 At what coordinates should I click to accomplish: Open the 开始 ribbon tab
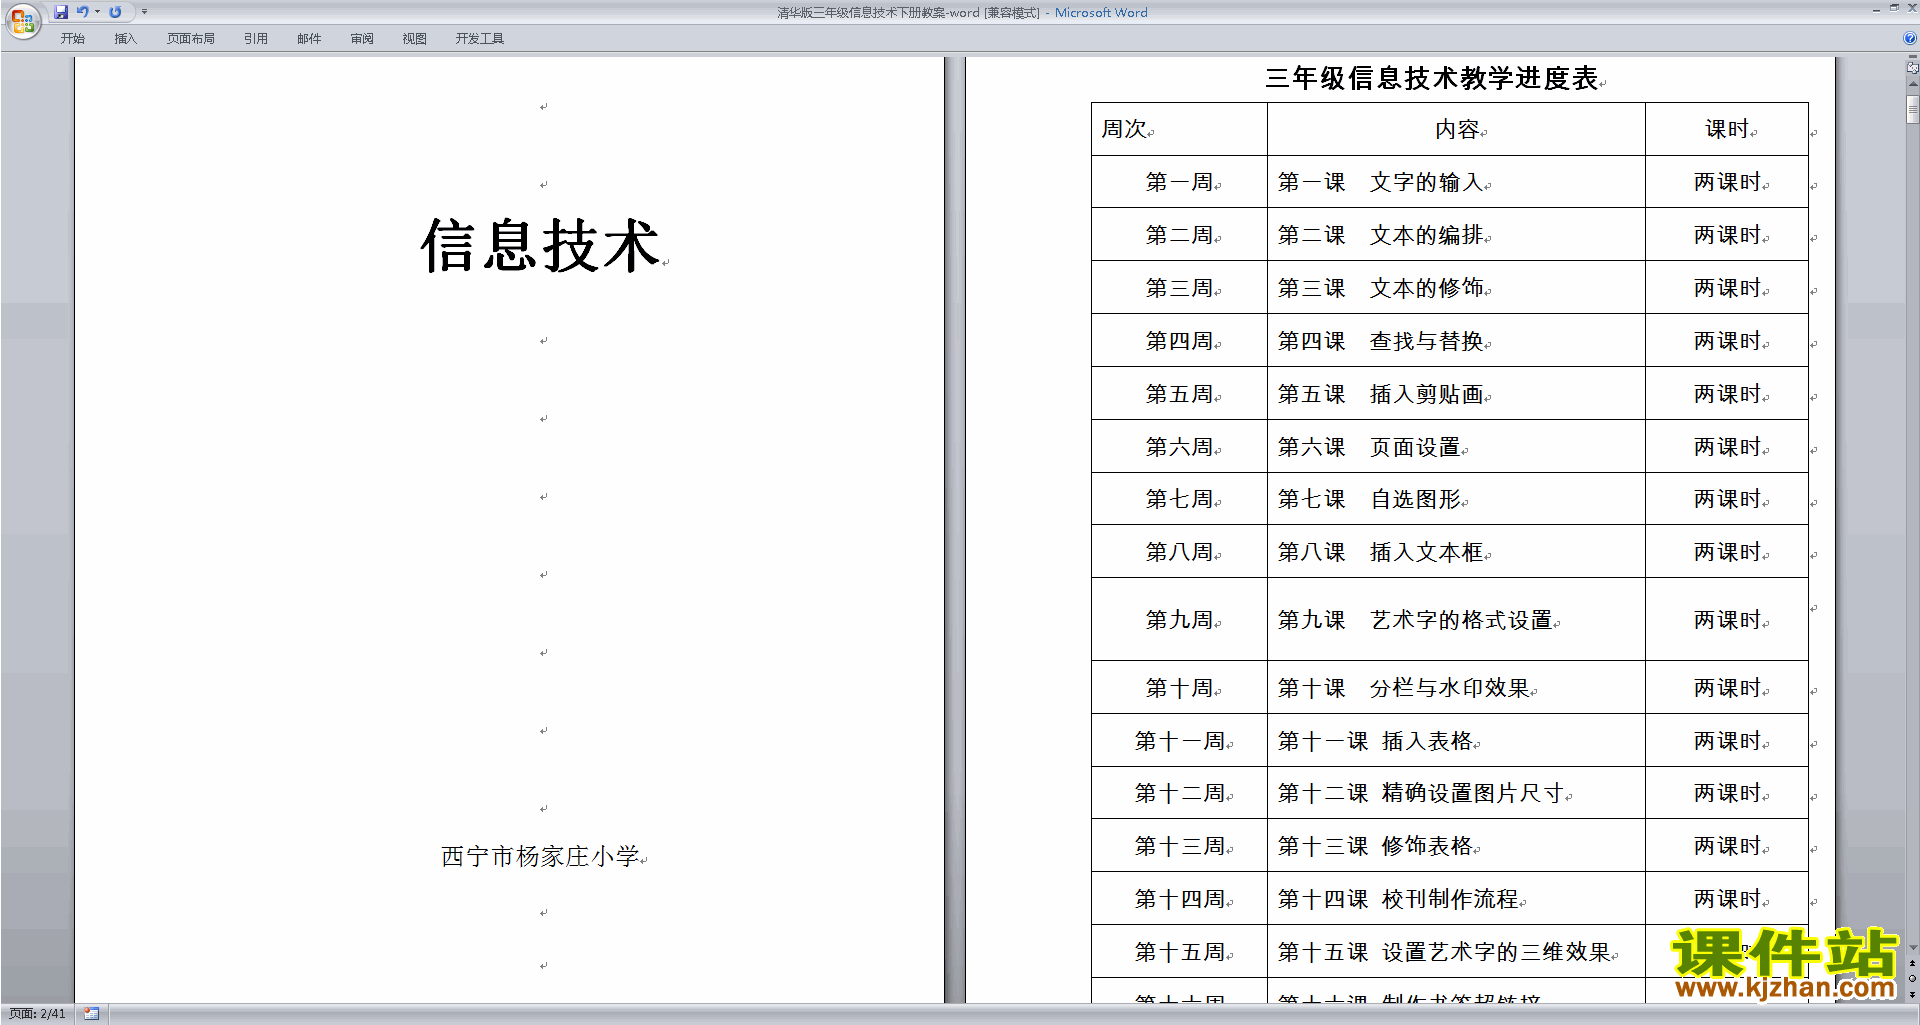tap(72, 39)
